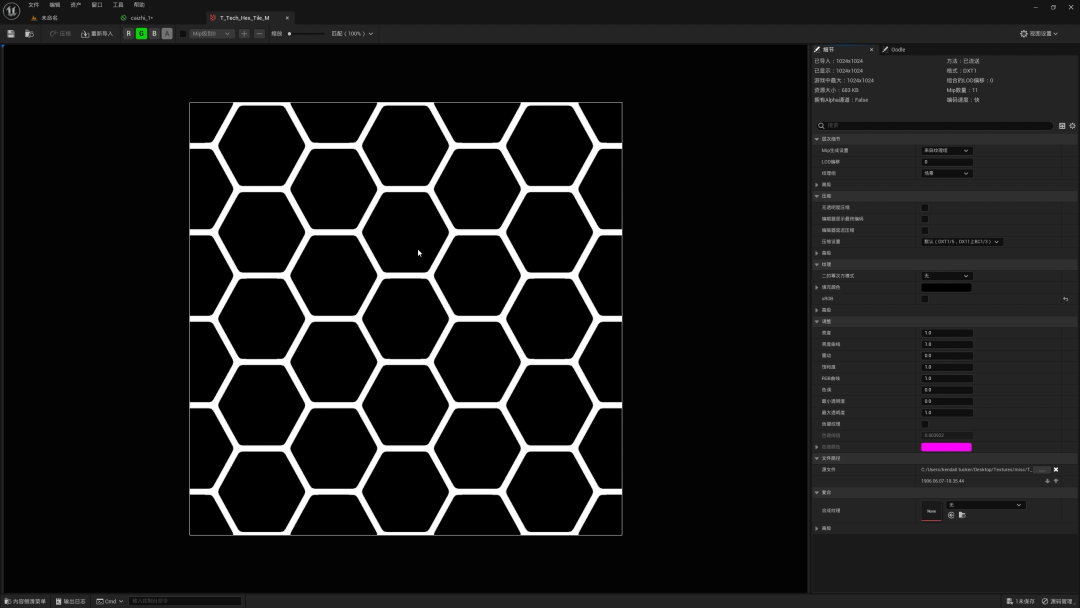
Task: Click the Browse to asset icon
Action: pos(29,33)
